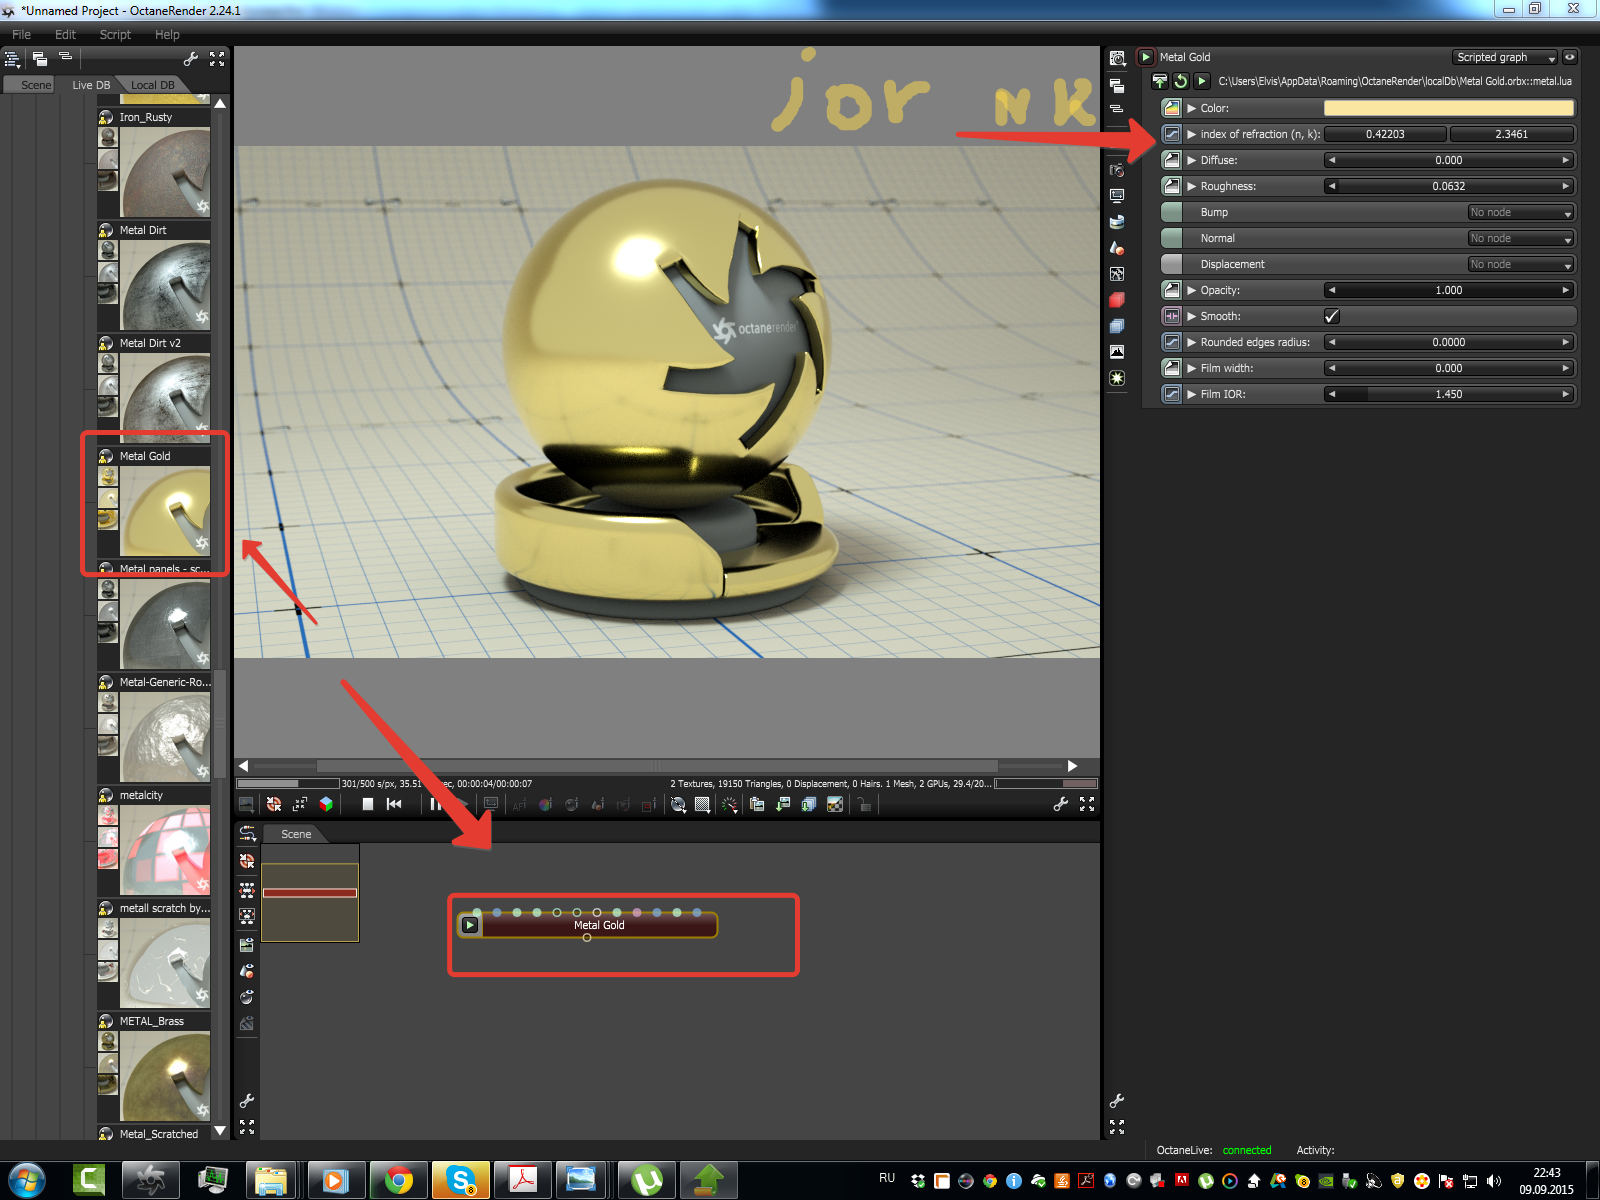Open Google Chrome from the taskbar
1600x1200 pixels.
(399, 1181)
